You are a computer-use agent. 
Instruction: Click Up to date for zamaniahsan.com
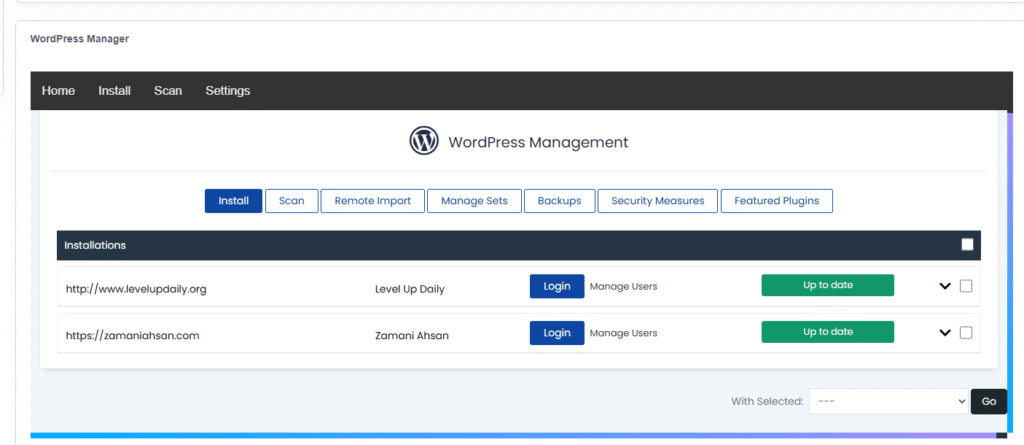coord(827,332)
